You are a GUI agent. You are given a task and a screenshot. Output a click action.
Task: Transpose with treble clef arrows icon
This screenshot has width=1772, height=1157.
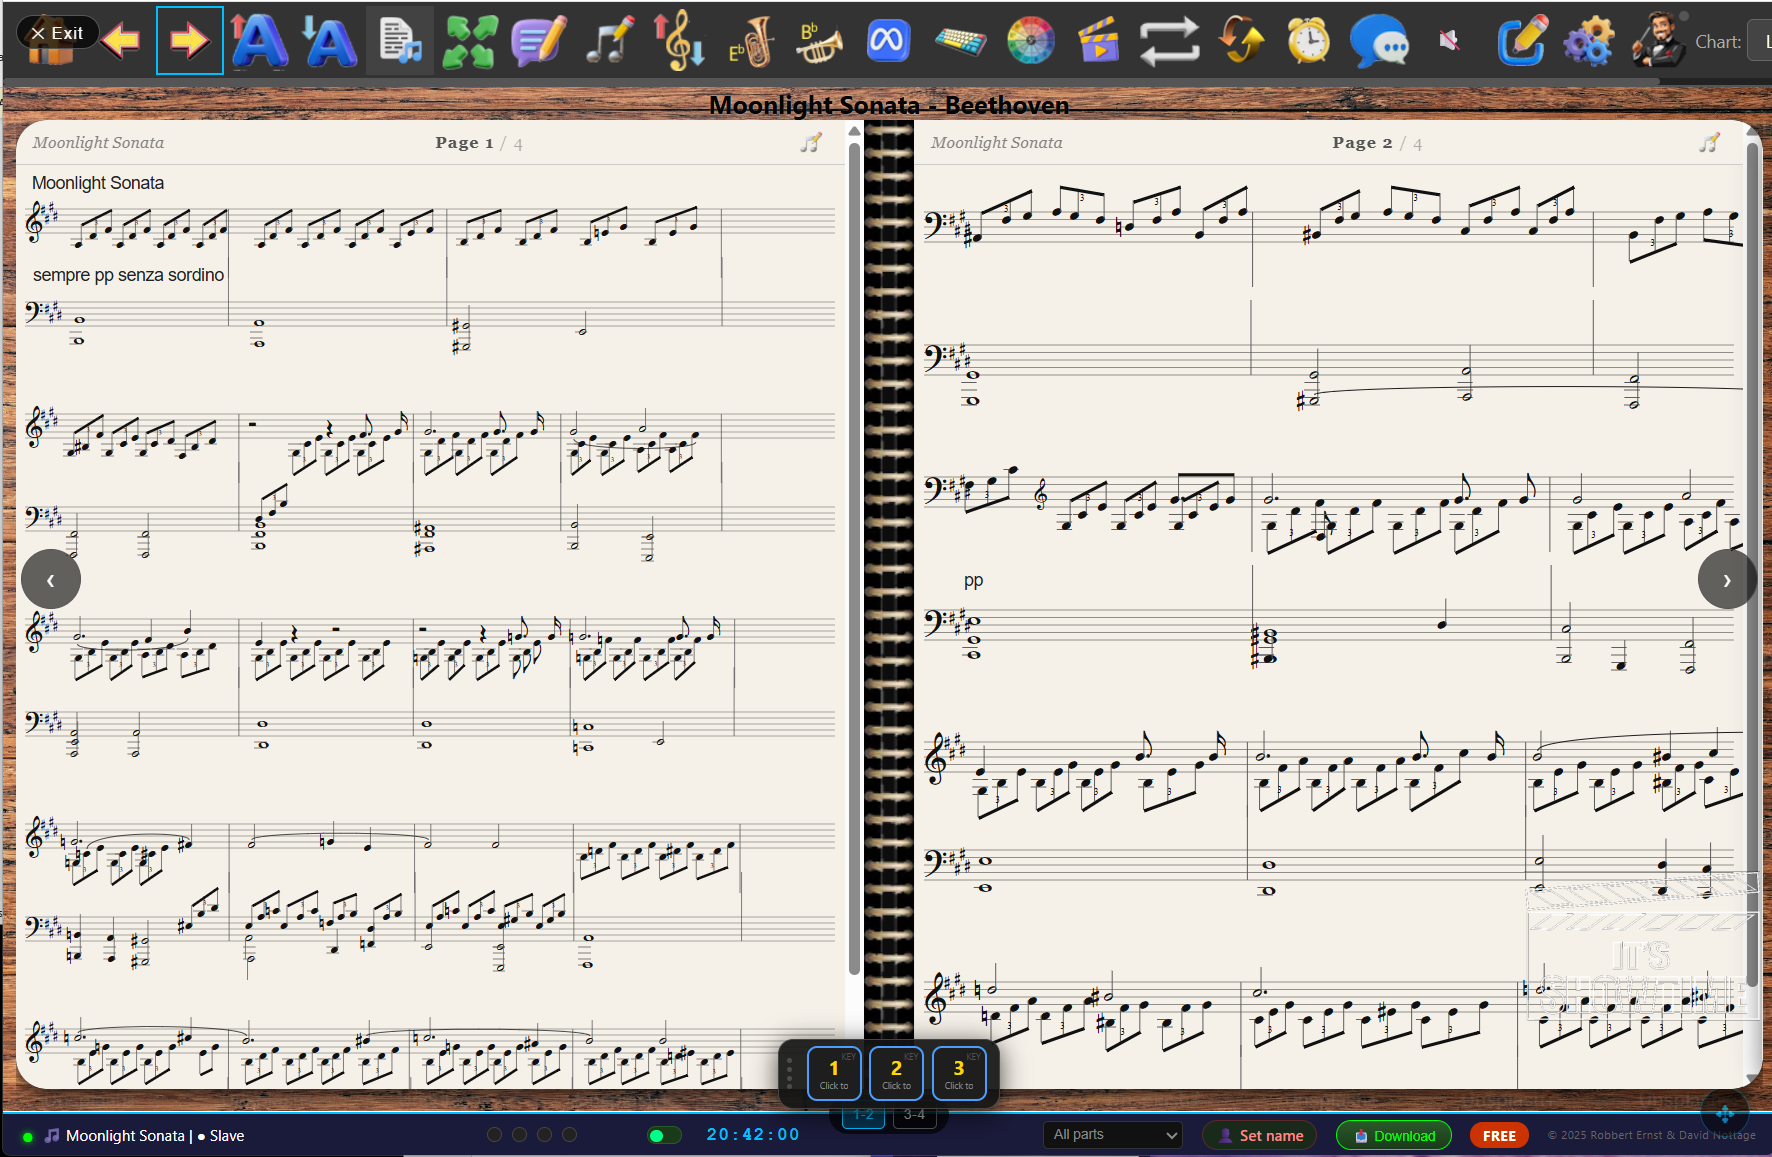pos(679,41)
